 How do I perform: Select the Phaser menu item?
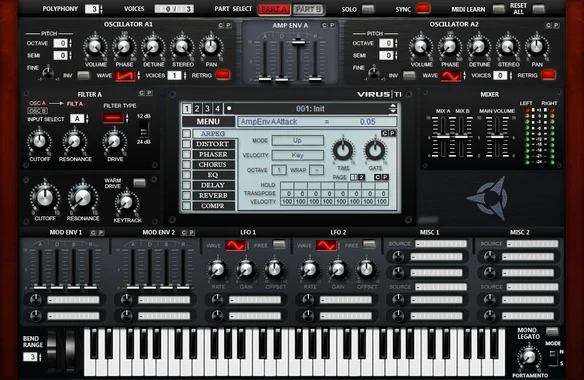point(213,154)
